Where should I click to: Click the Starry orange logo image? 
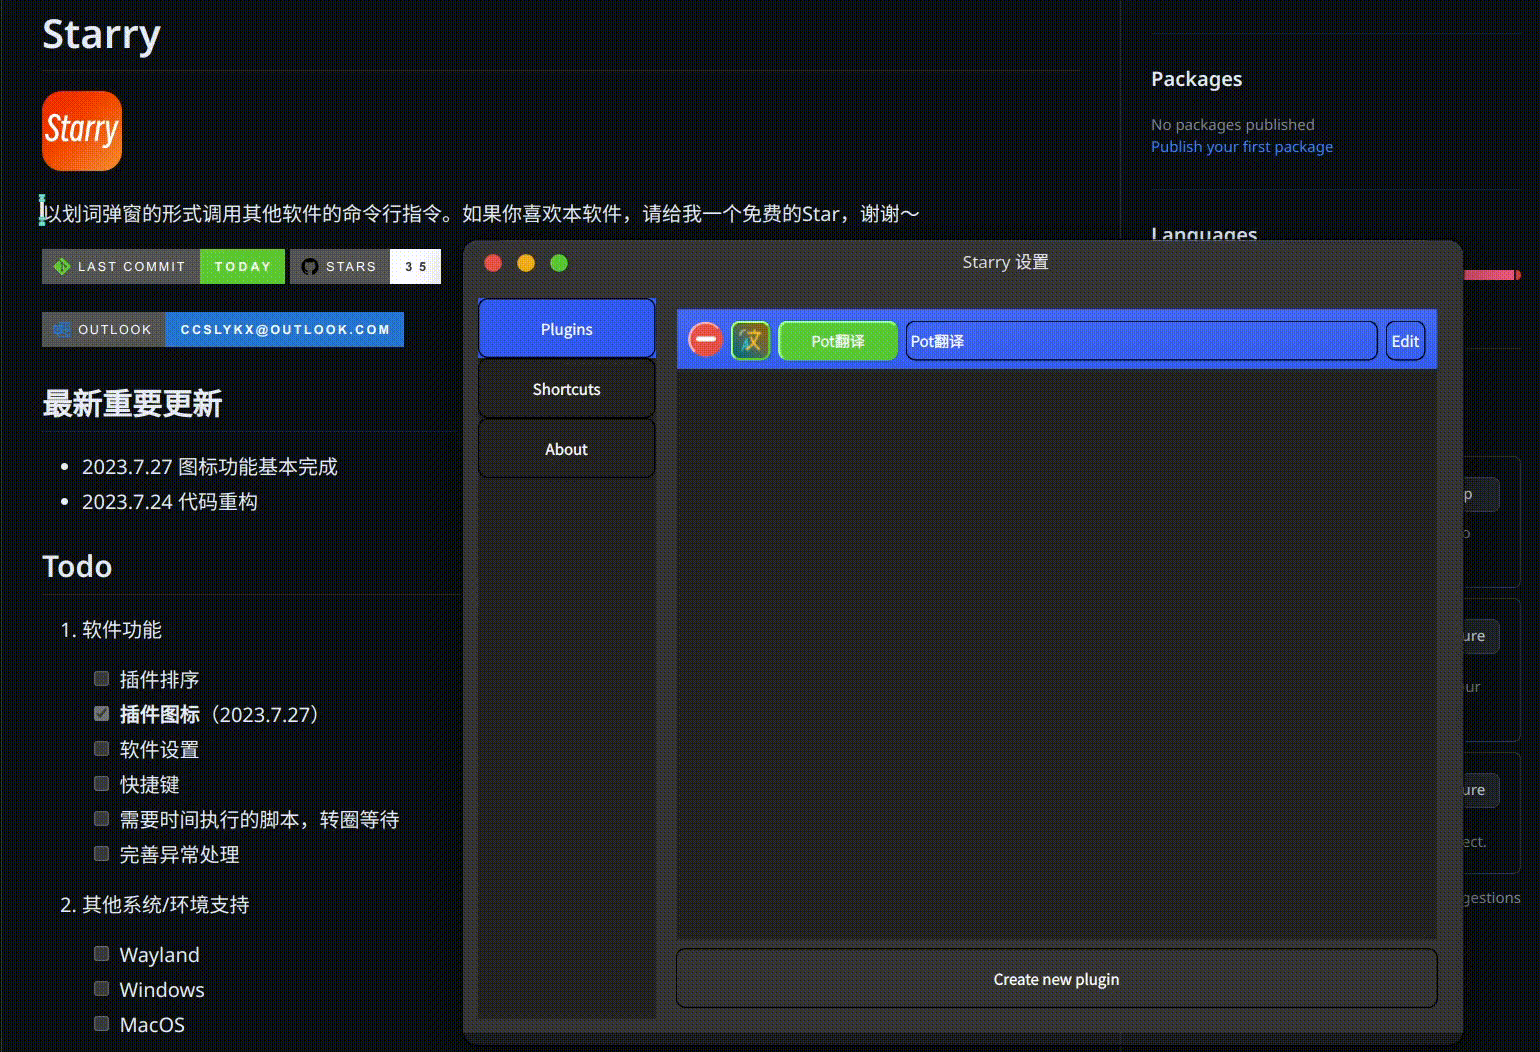pos(82,131)
